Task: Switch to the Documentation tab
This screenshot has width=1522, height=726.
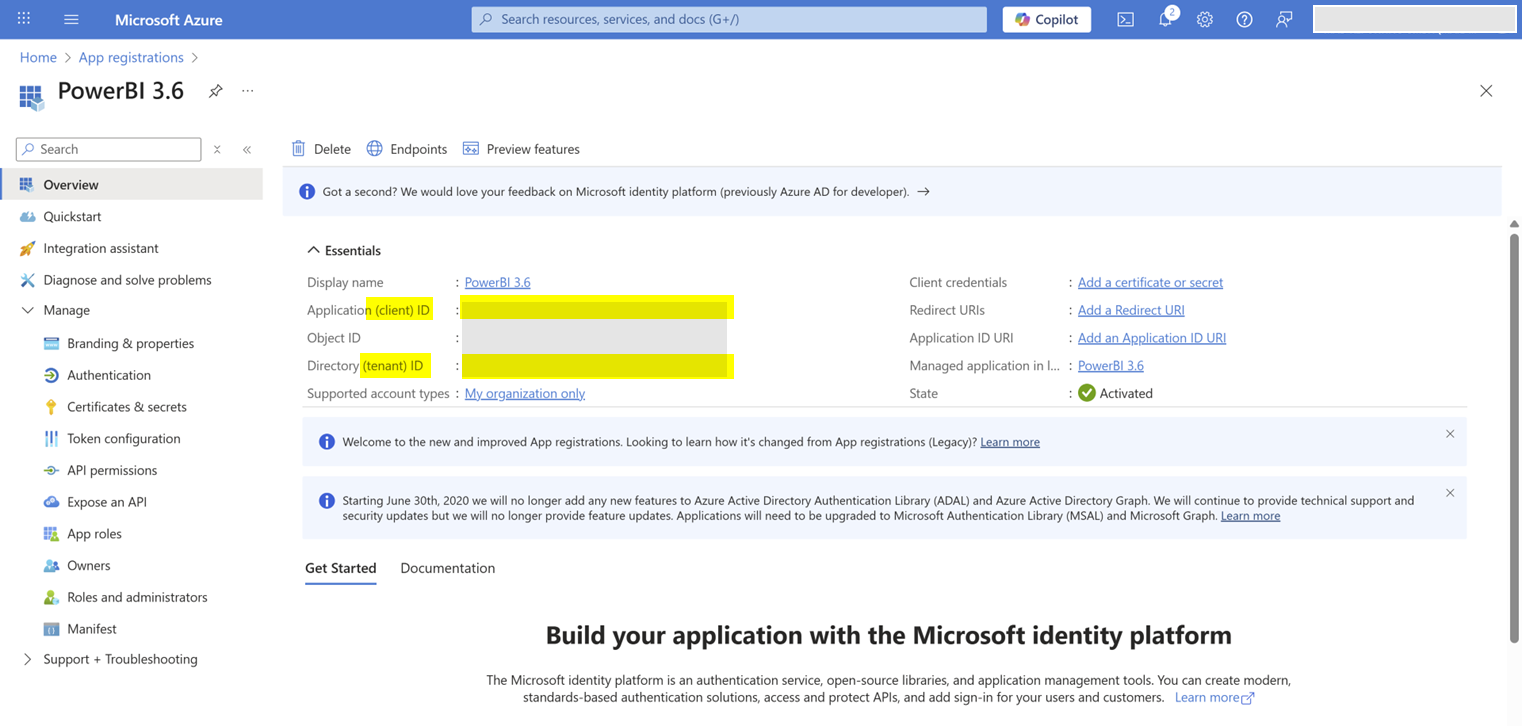Action: point(447,568)
